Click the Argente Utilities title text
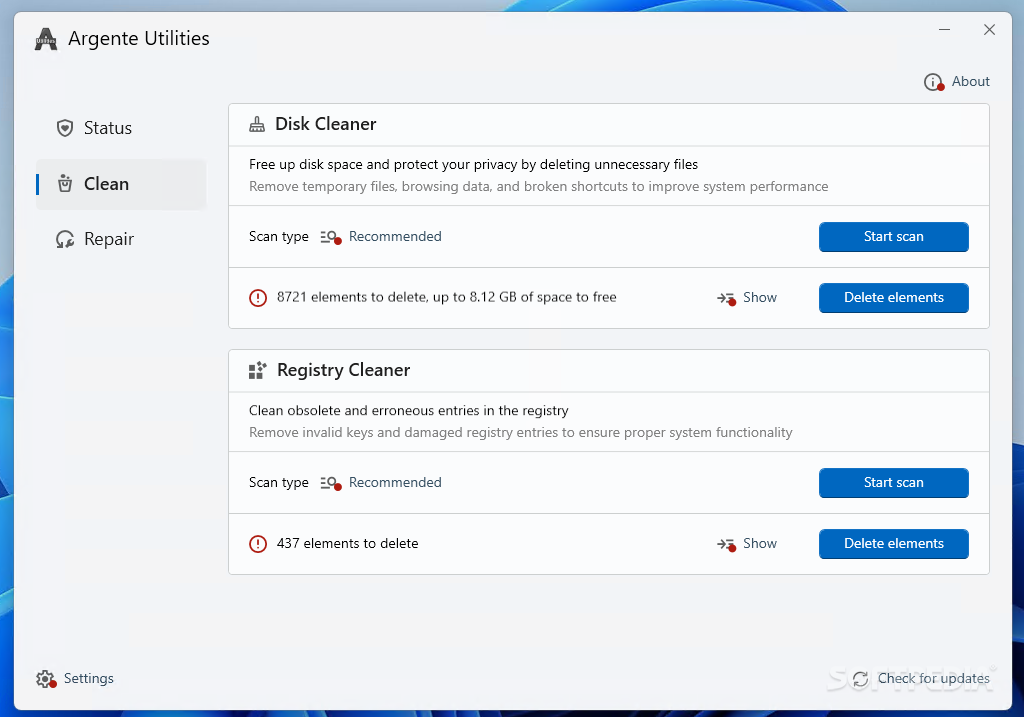The width and height of the screenshot is (1024, 717). pos(138,39)
